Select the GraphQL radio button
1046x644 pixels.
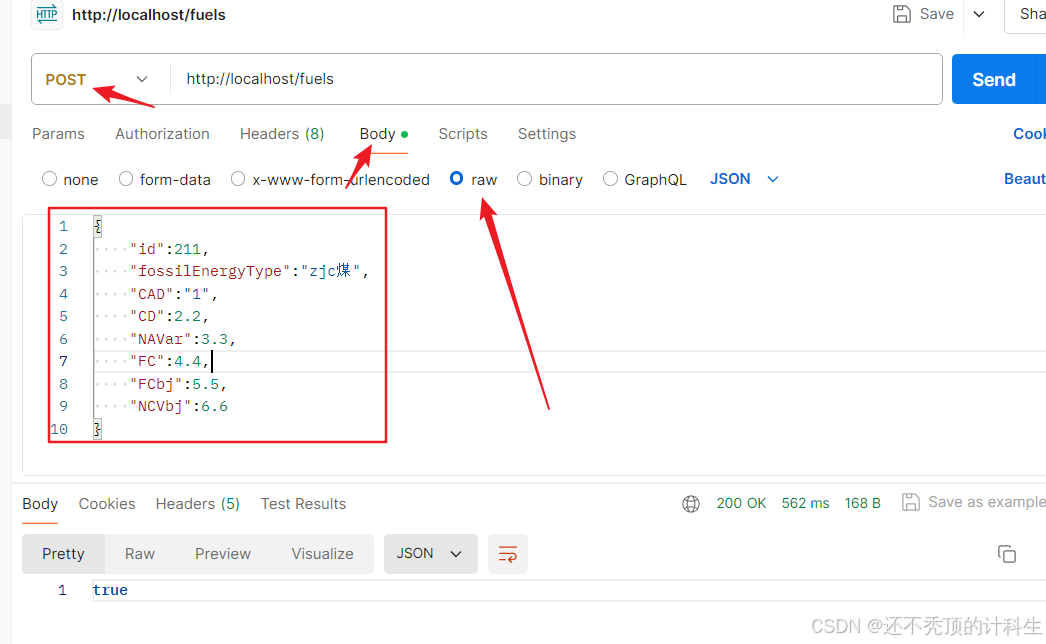tap(610, 179)
